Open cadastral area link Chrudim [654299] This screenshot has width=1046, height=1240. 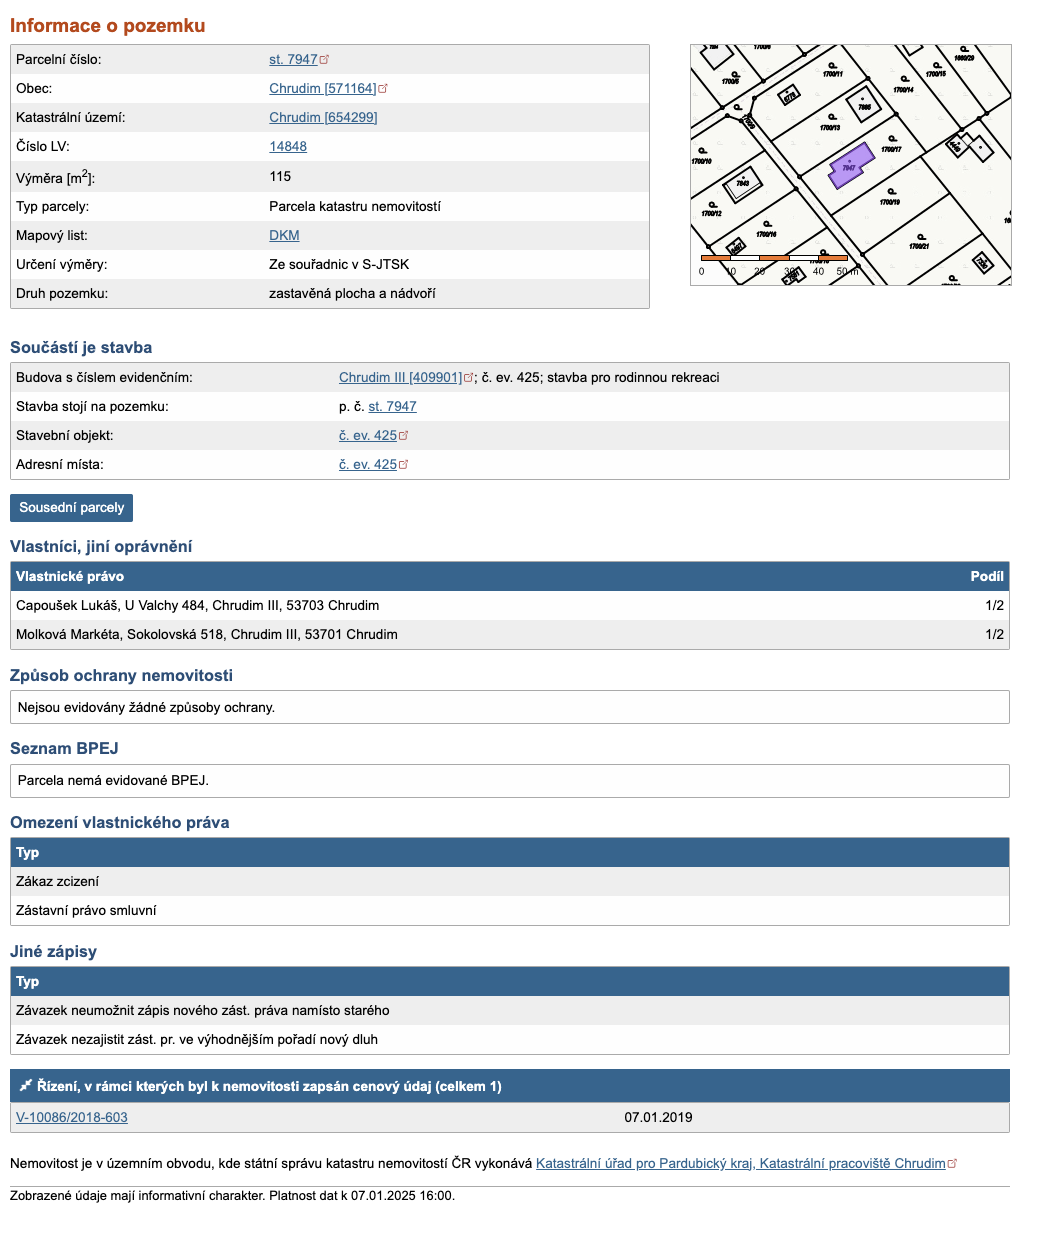coord(323,118)
